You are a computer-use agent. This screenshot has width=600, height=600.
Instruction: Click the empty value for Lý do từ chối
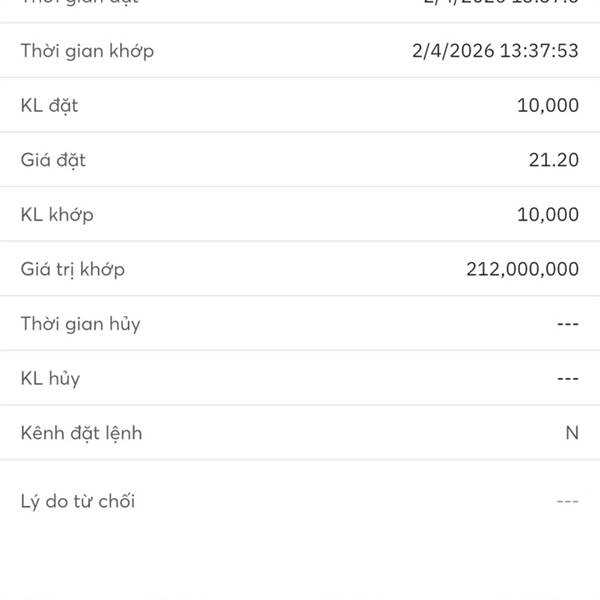tap(567, 501)
